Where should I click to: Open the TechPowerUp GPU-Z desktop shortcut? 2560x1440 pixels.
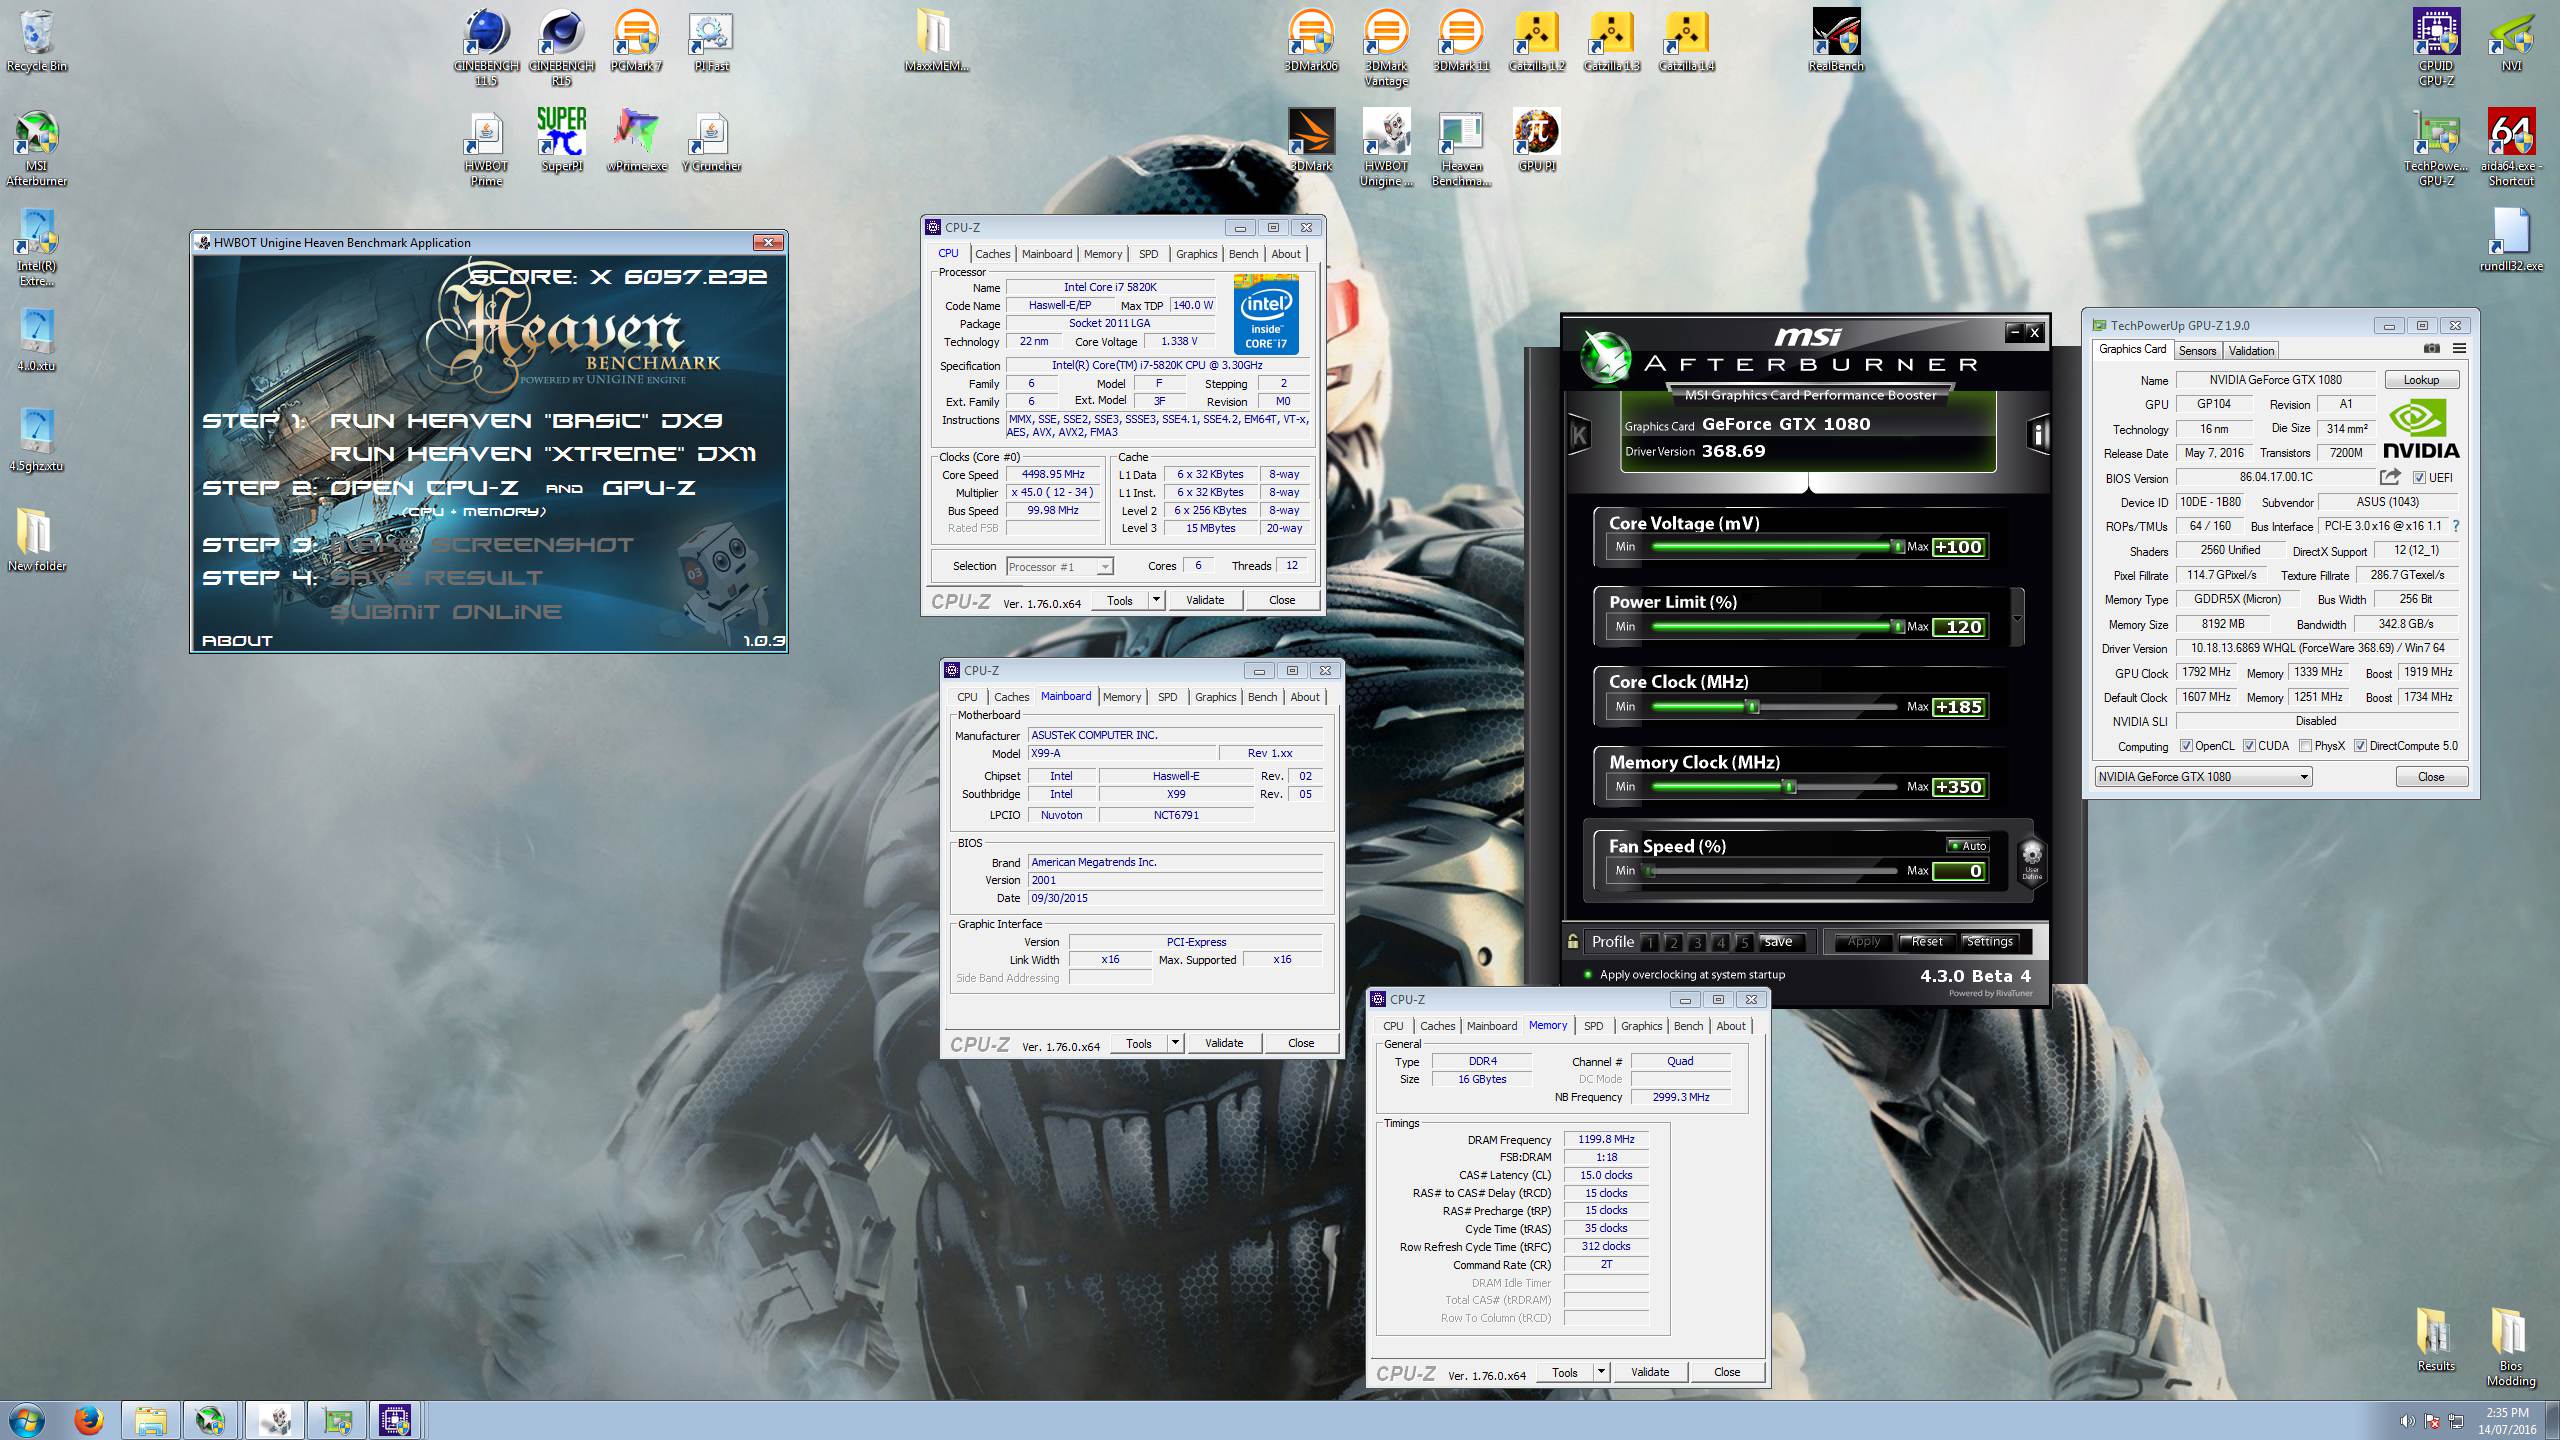coord(2436,147)
